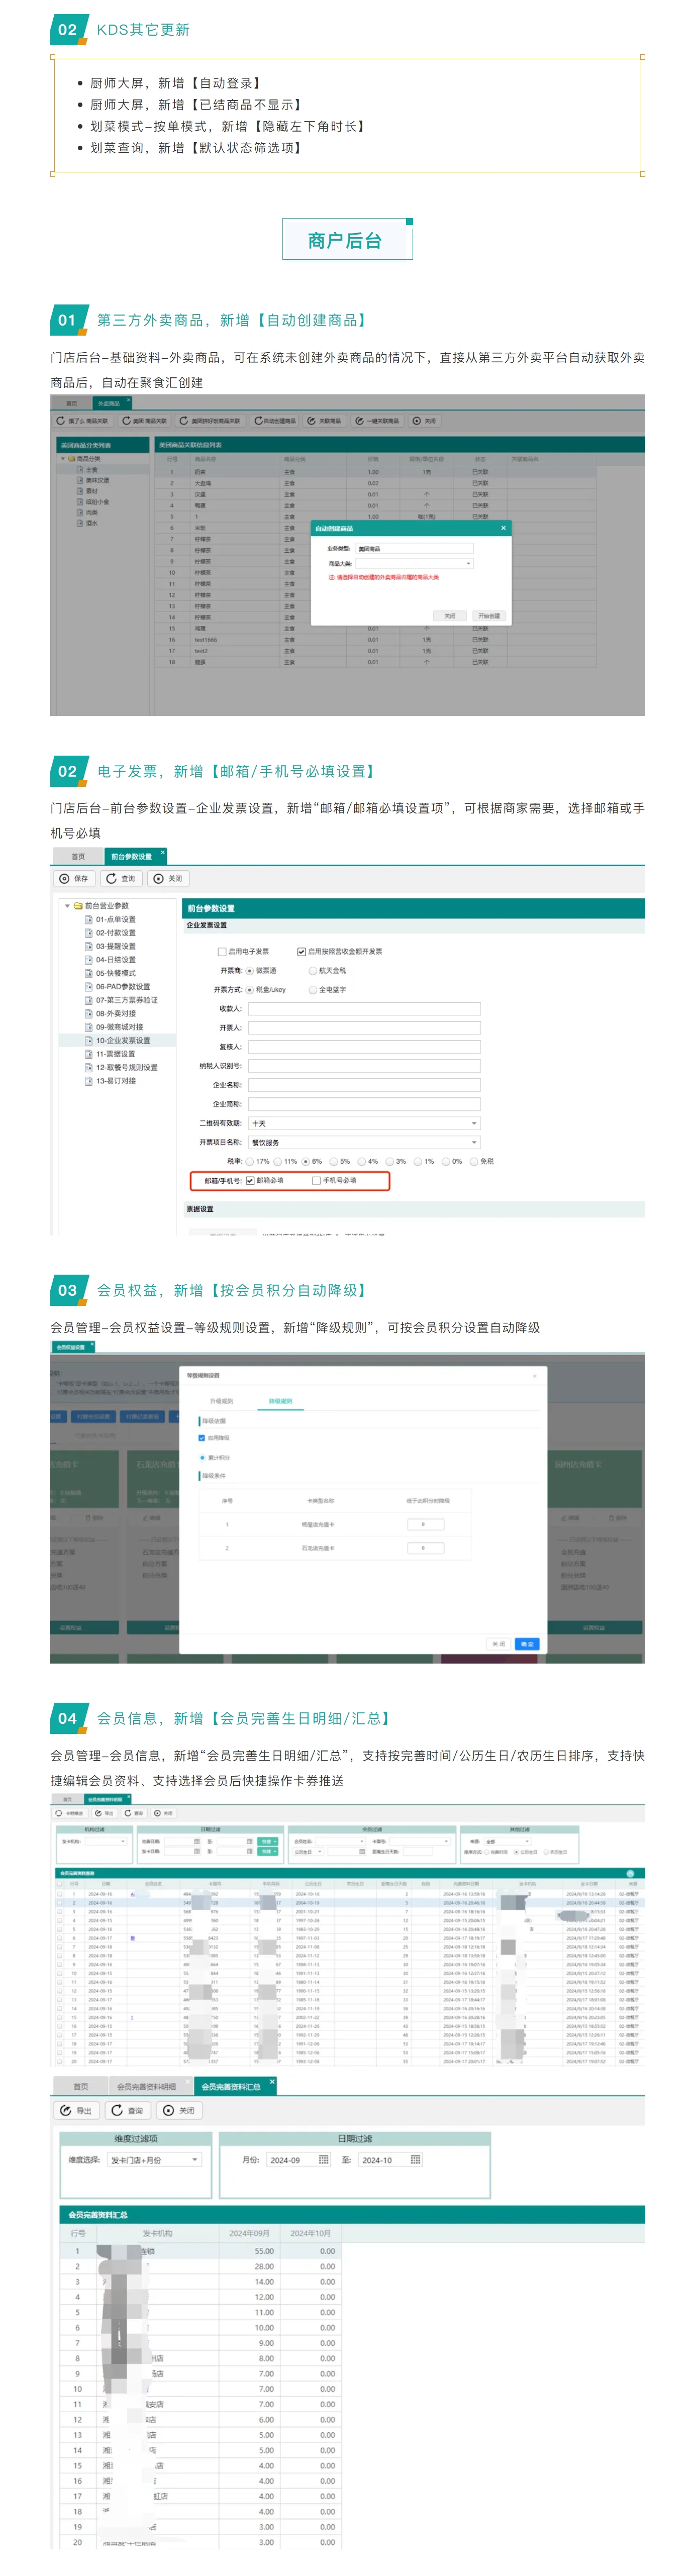The image size is (693, 2576).
Task: Choose 全电蓝字 invoicing method
Action: (313, 990)
